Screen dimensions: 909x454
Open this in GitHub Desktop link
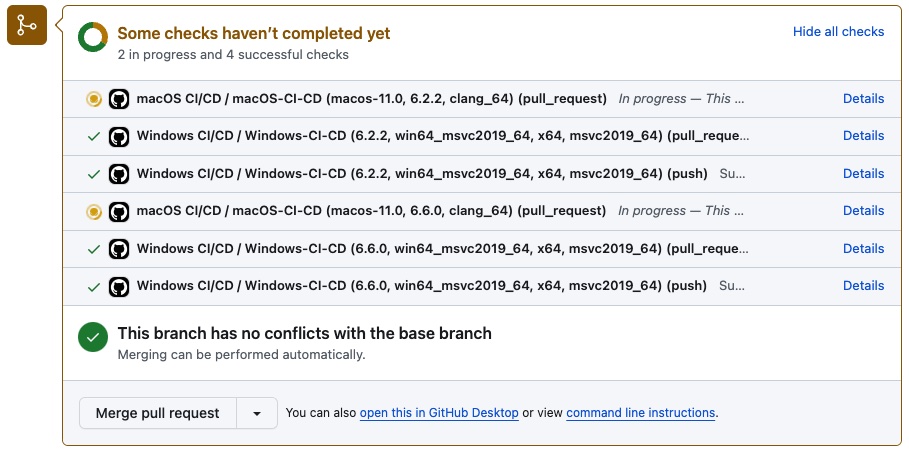pyautogui.click(x=439, y=413)
